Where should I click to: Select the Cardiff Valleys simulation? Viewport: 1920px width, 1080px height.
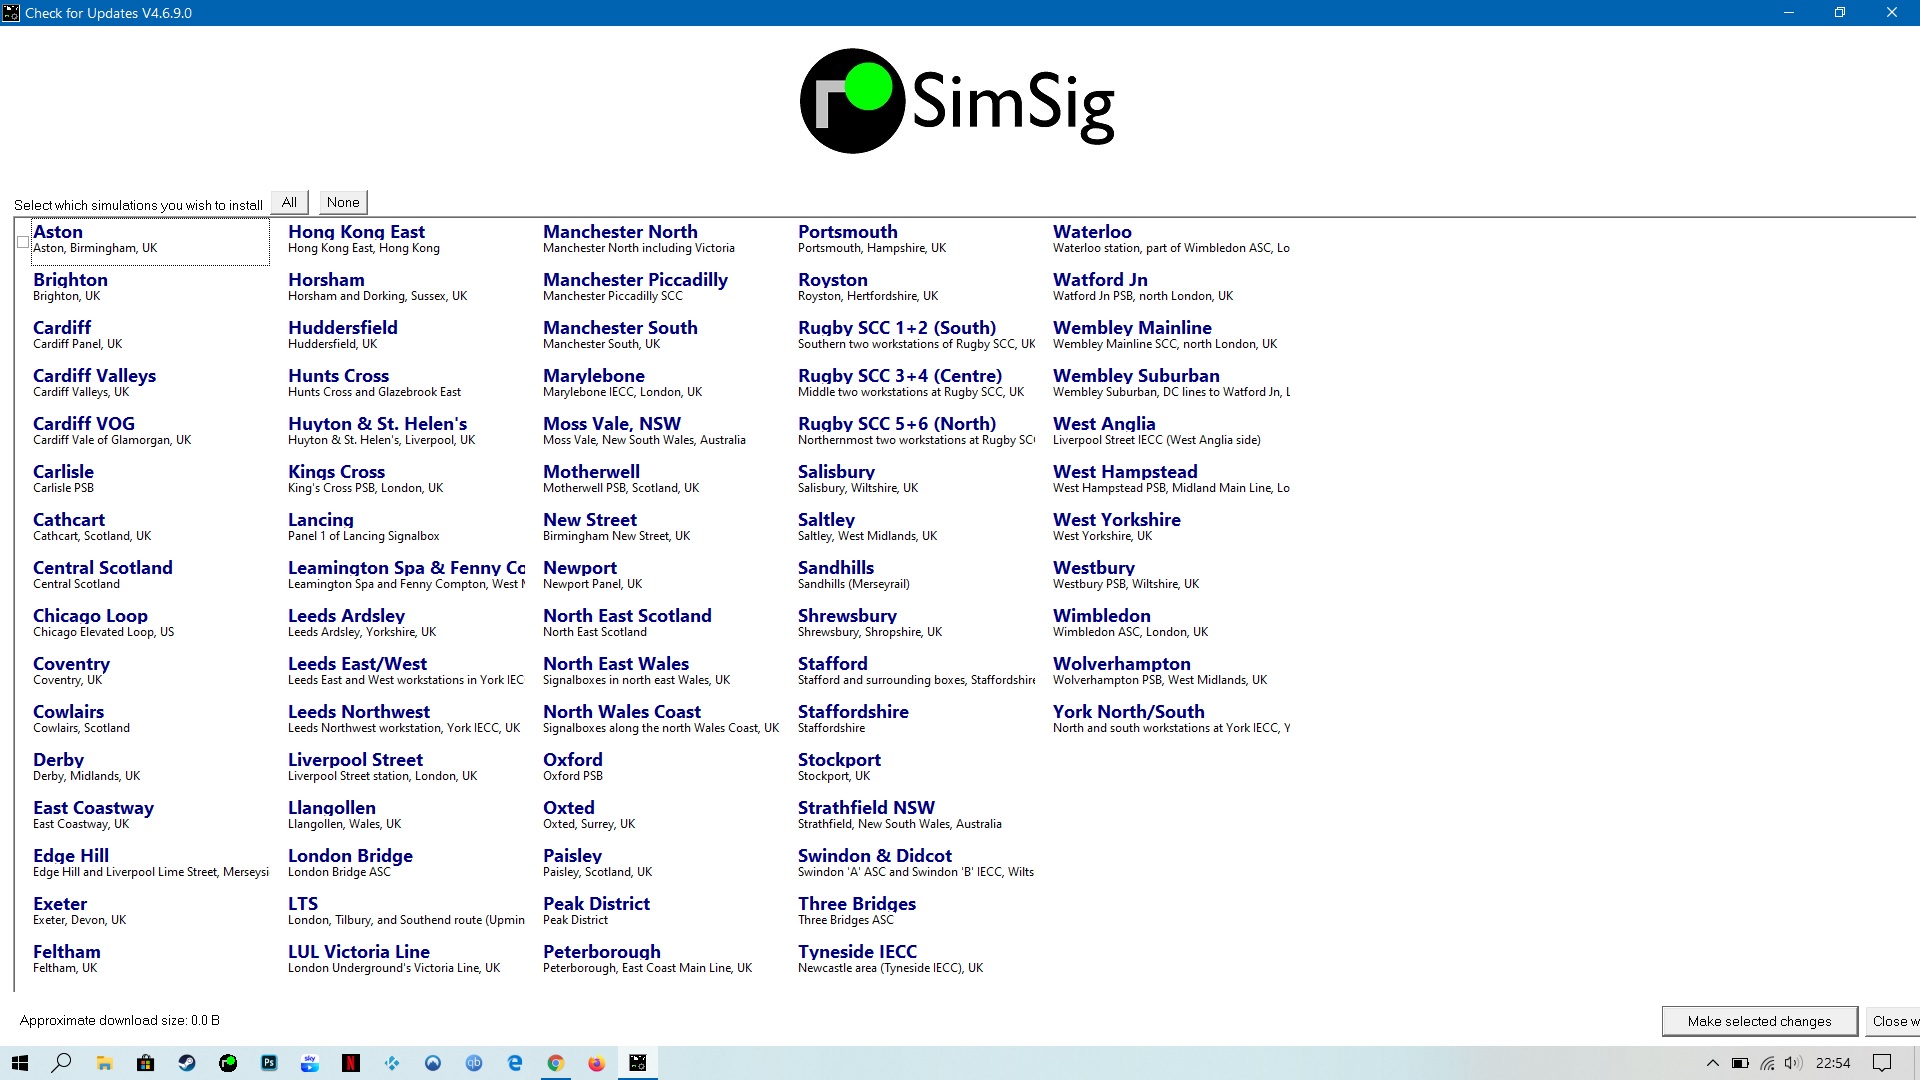click(x=94, y=382)
